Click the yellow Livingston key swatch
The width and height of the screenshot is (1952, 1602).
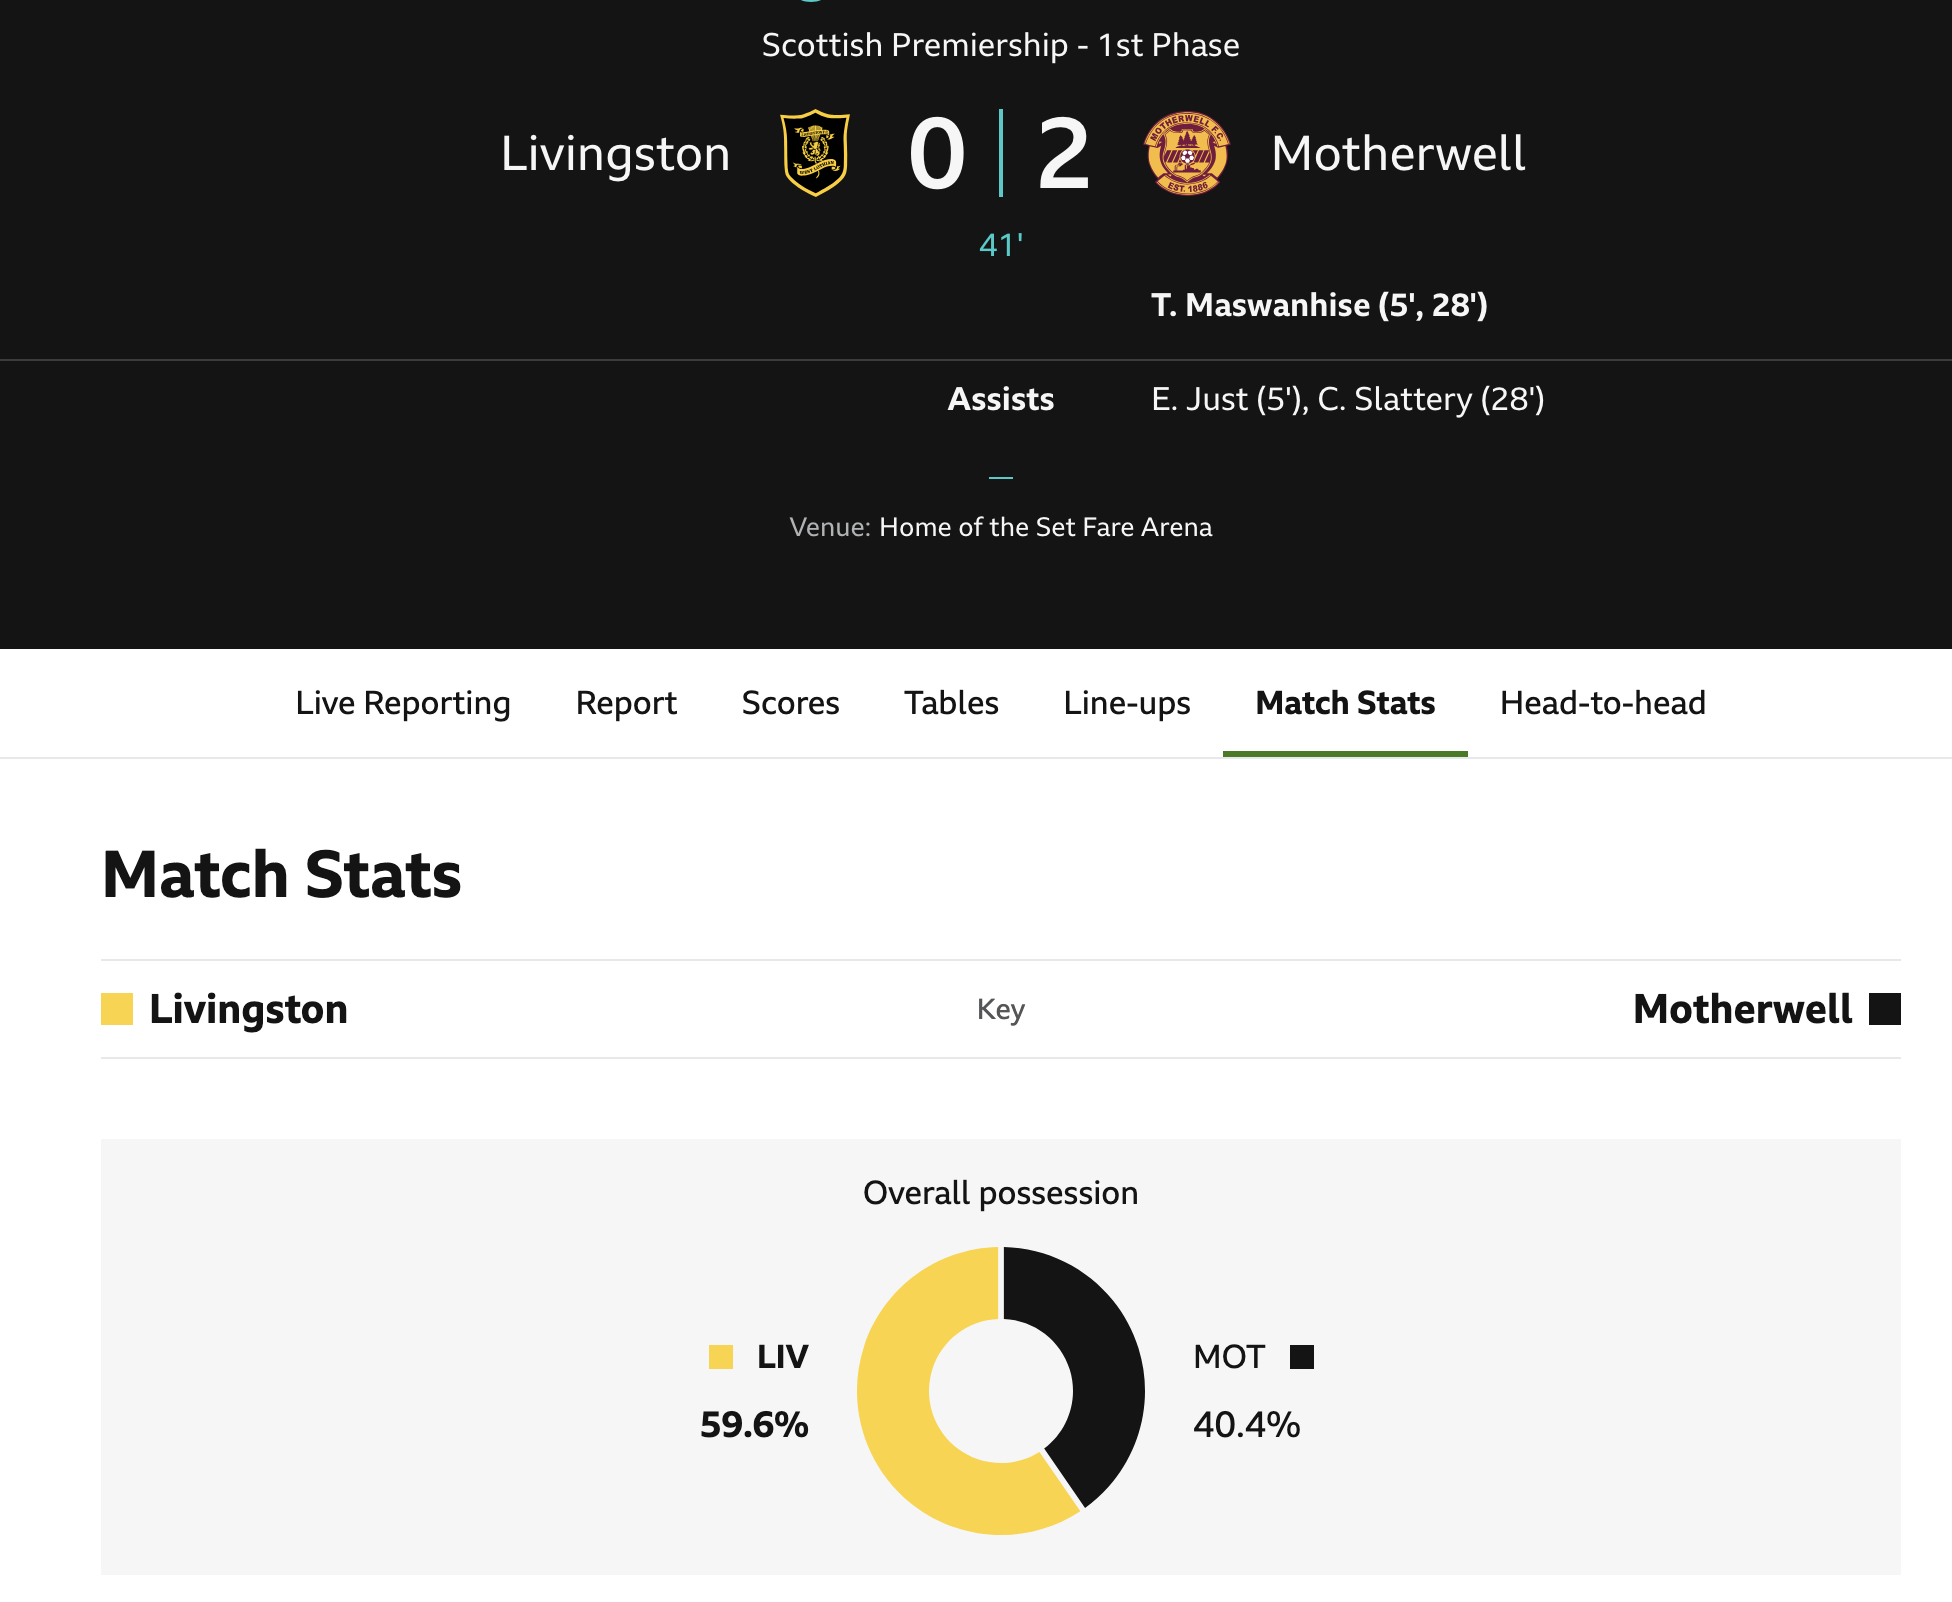(117, 1009)
